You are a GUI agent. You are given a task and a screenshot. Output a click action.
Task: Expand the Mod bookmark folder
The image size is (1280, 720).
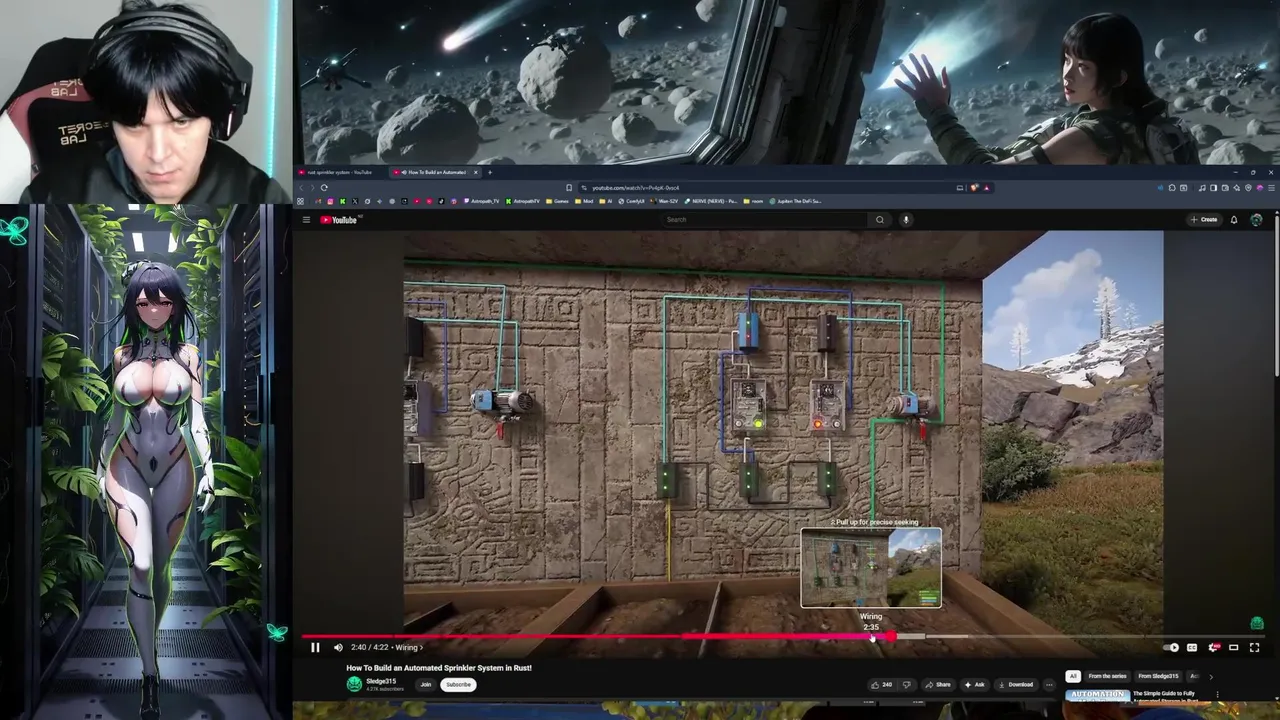pos(584,201)
